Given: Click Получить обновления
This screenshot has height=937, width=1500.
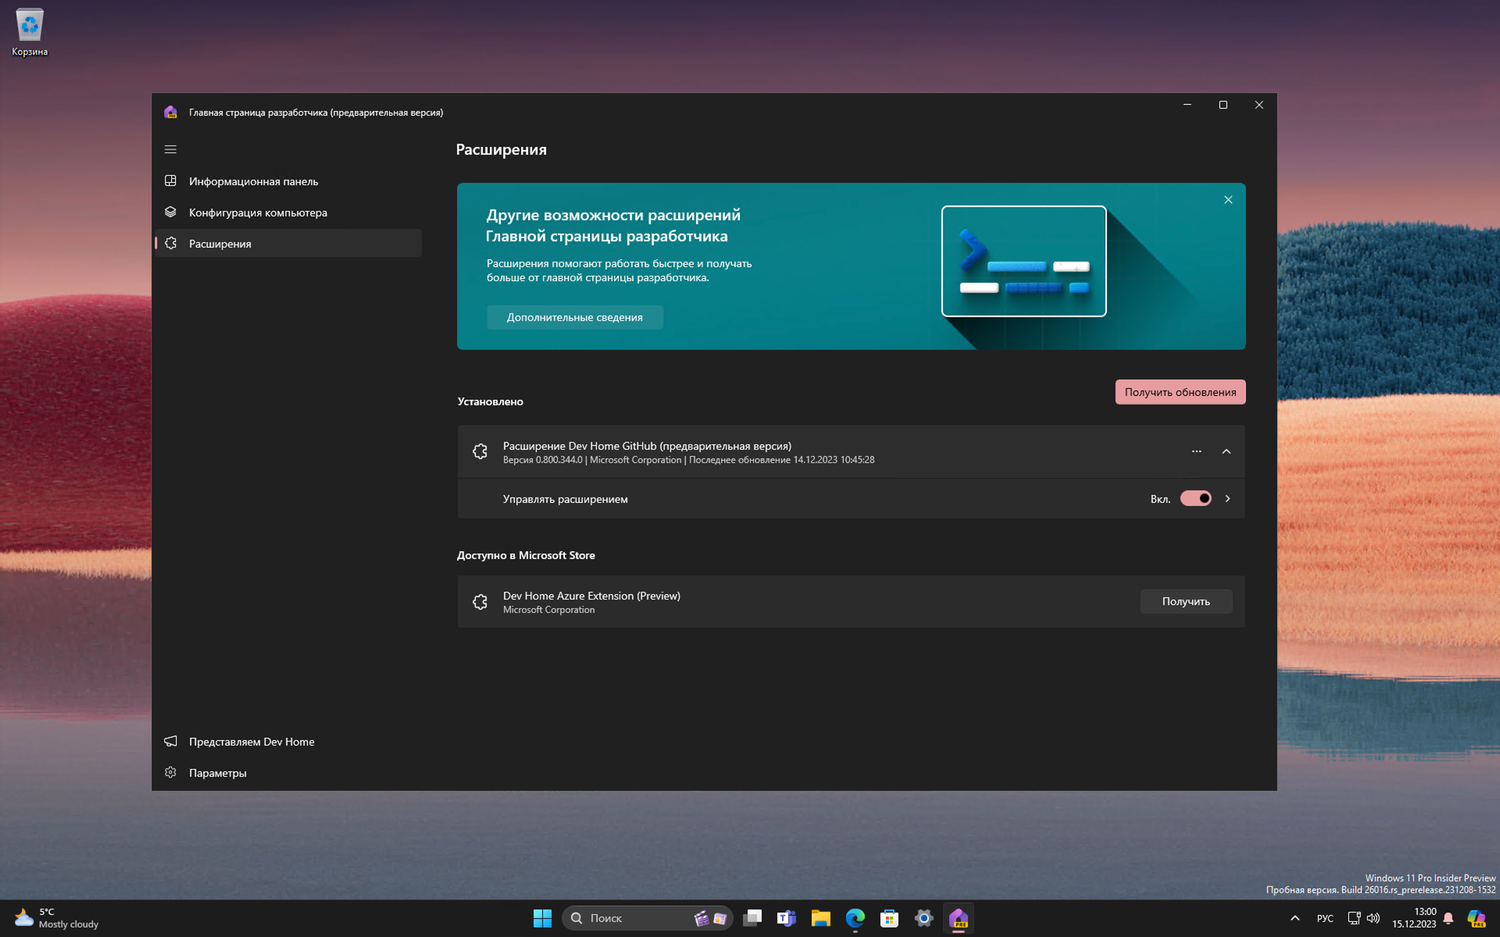Looking at the screenshot, I should pyautogui.click(x=1180, y=392).
